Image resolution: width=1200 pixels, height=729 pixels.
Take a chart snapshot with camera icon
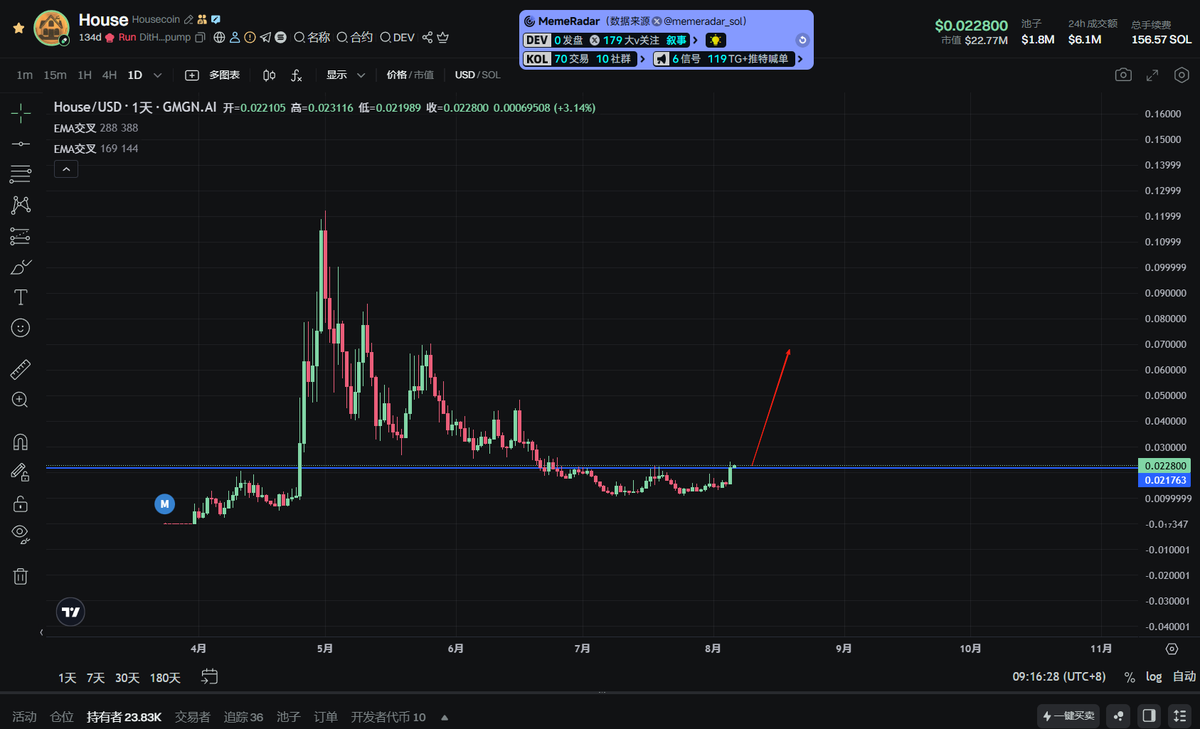pos(1124,75)
